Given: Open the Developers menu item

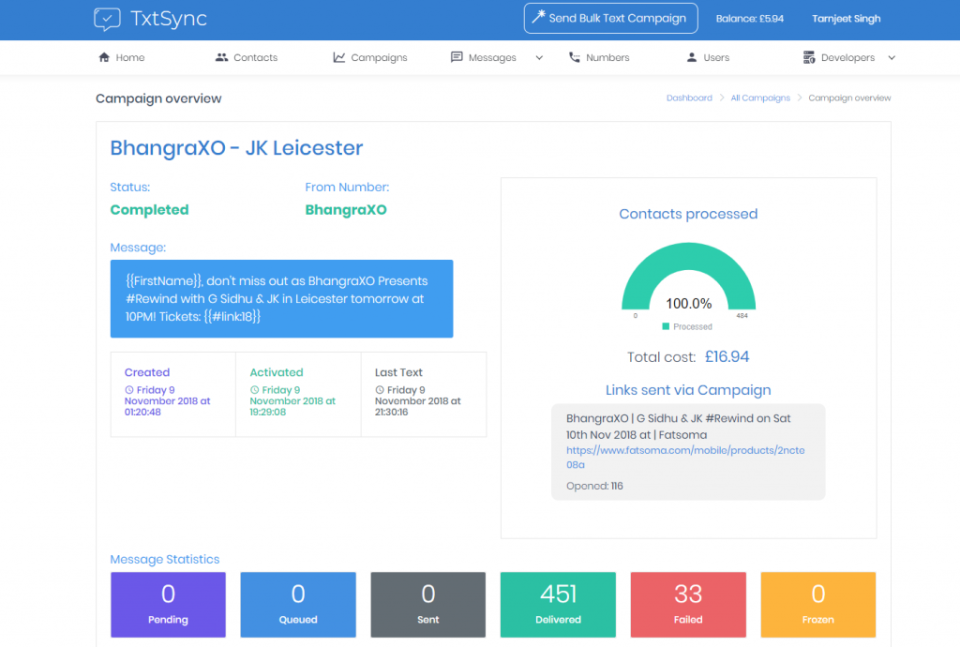Looking at the screenshot, I should point(839,57).
